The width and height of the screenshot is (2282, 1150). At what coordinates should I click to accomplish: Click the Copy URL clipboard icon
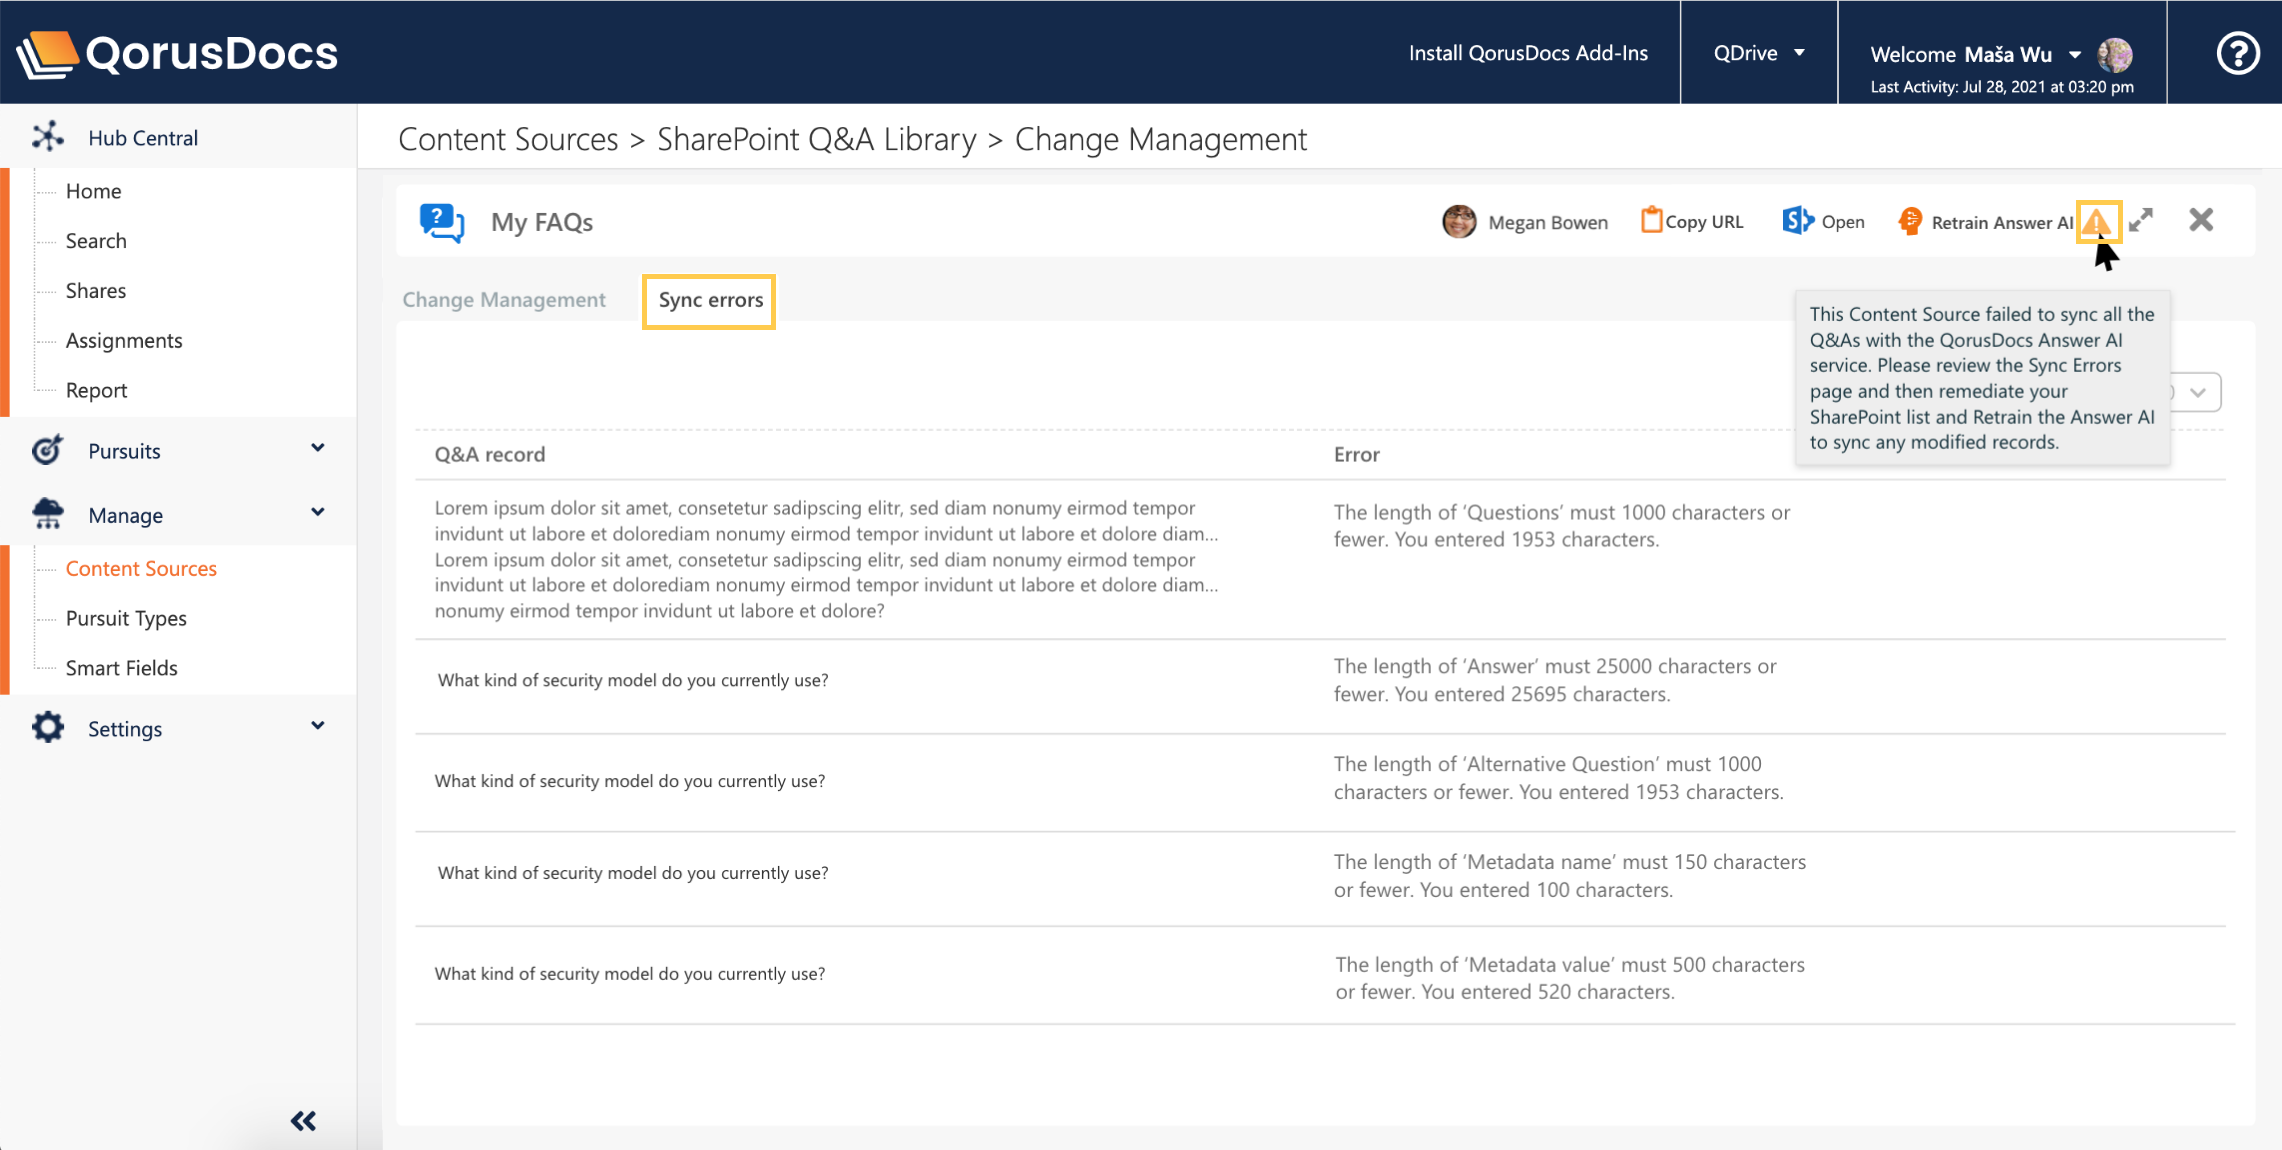tap(1651, 220)
